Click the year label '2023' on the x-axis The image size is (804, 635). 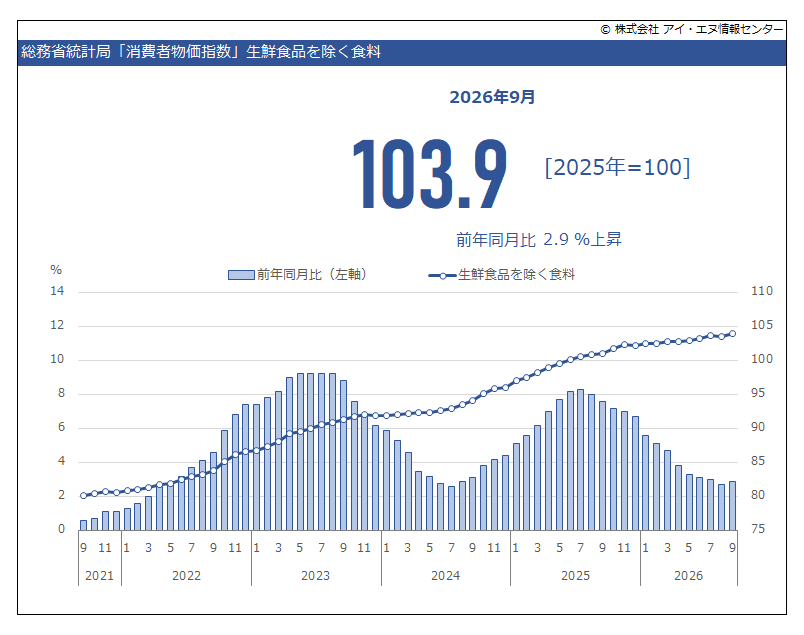tap(315, 576)
